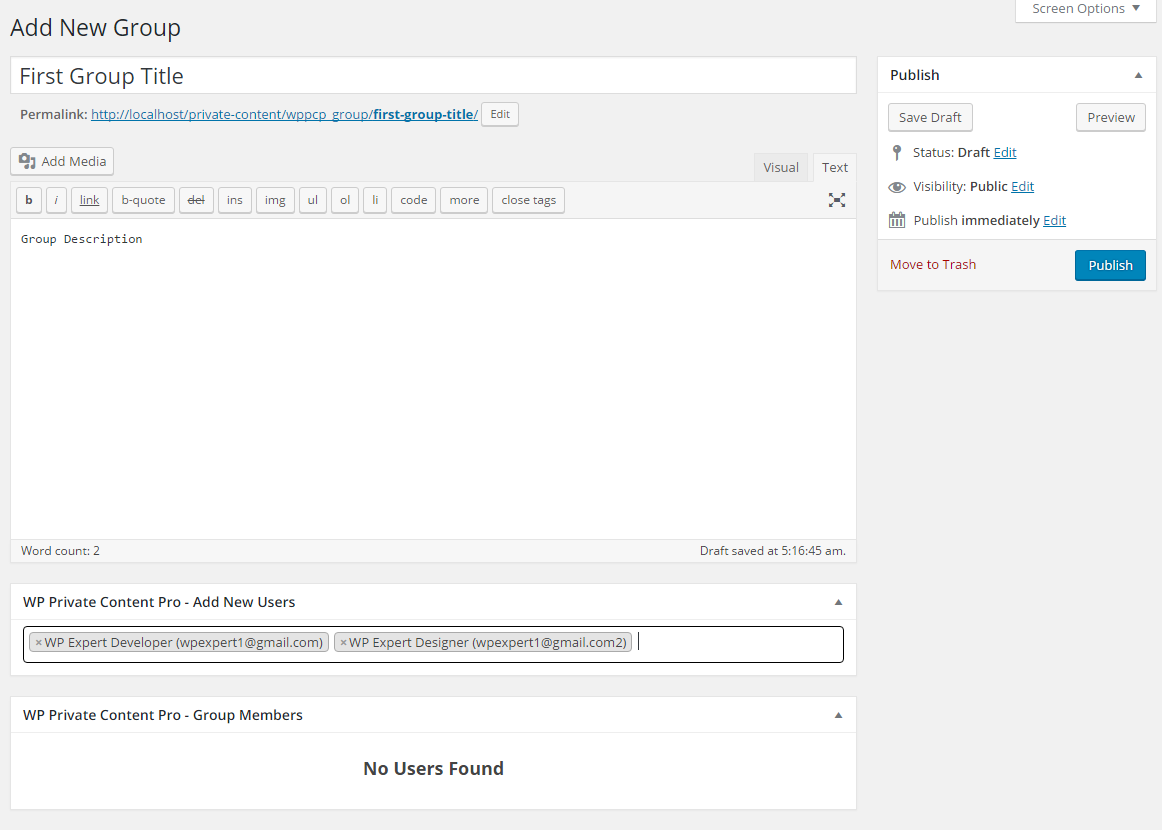The image size is (1162, 830).
Task: Collapse the Publish panel
Action: pyautogui.click(x=1138, y=75)
